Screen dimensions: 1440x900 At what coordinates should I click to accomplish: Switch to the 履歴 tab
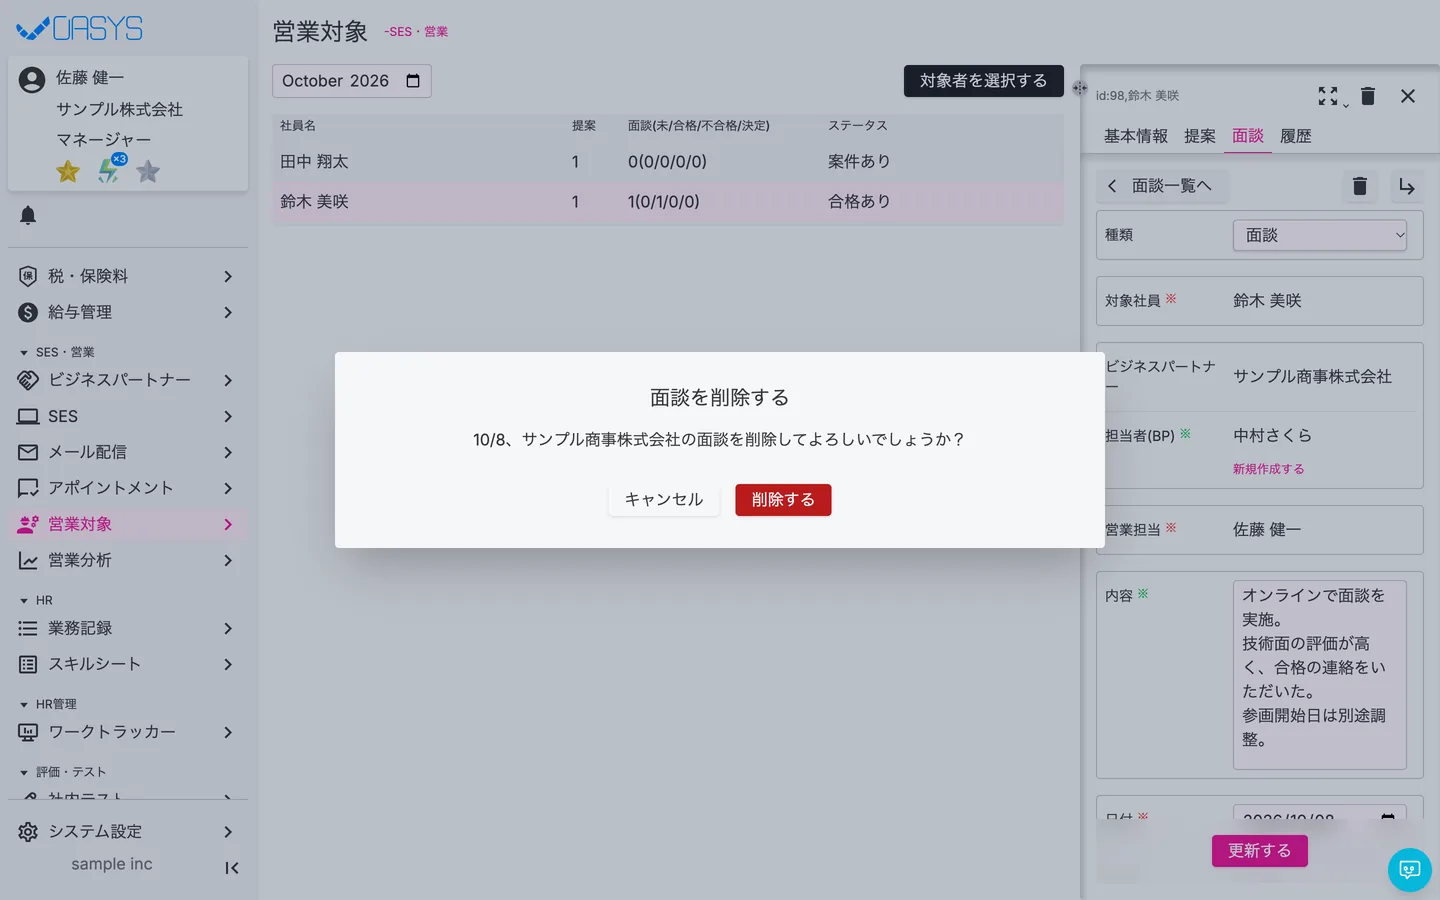coord(1296,136)
